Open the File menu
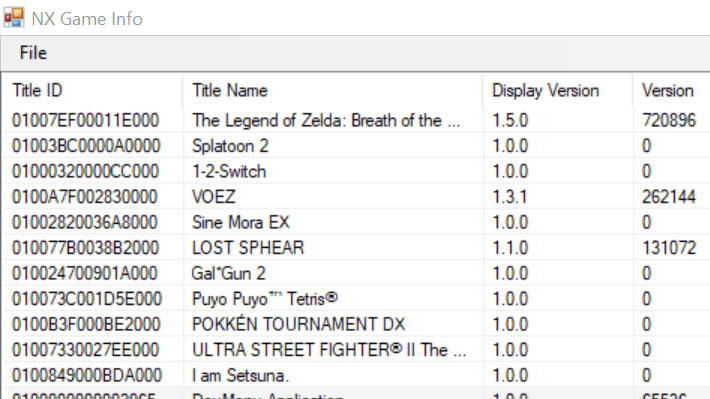 tap(33, 53)
